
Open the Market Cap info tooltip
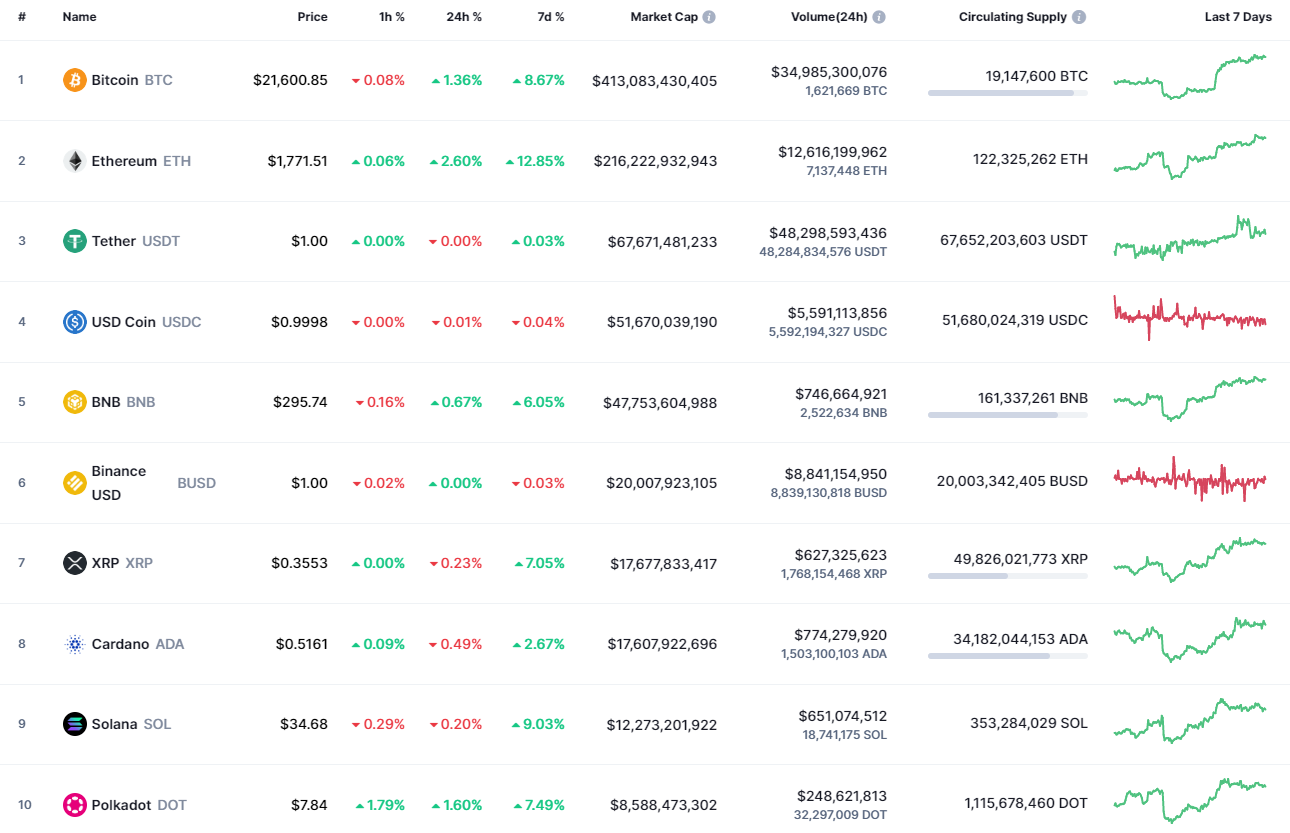[710, 16]
